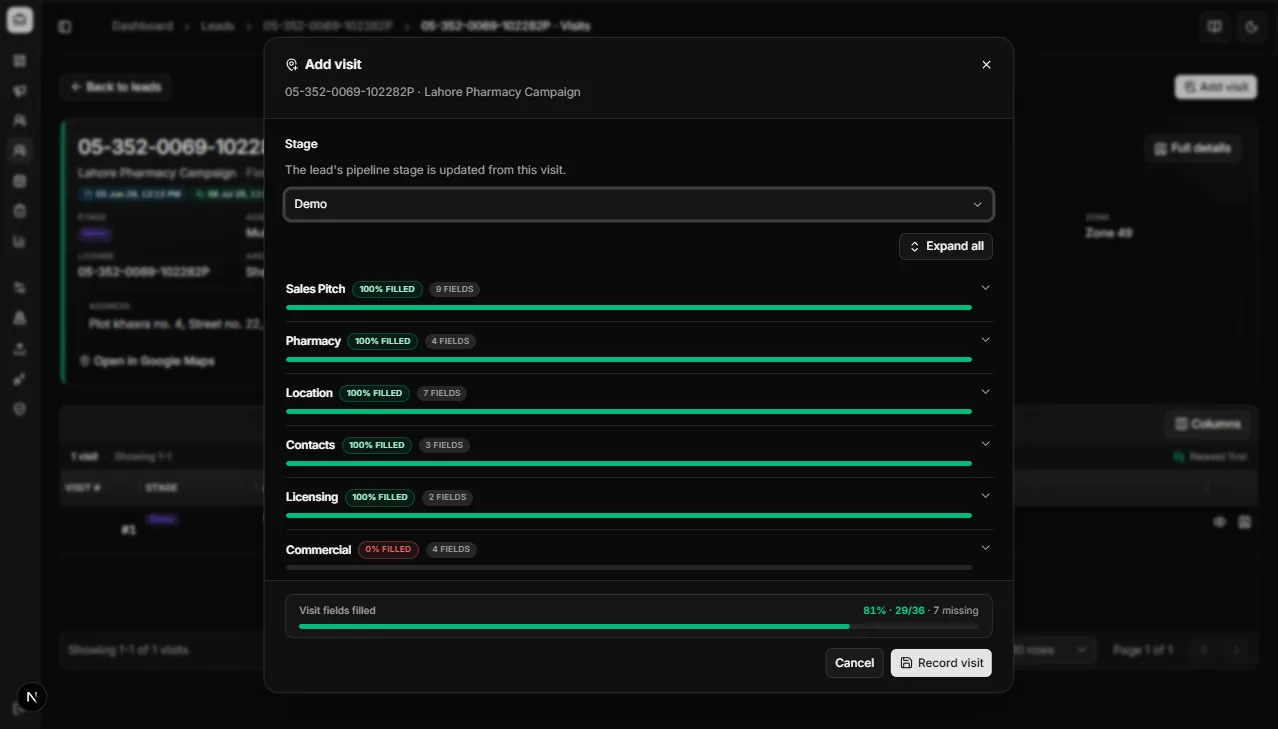Screen dimensions: 1278x729
Task: Click the Cancel button
Action: 854,663
